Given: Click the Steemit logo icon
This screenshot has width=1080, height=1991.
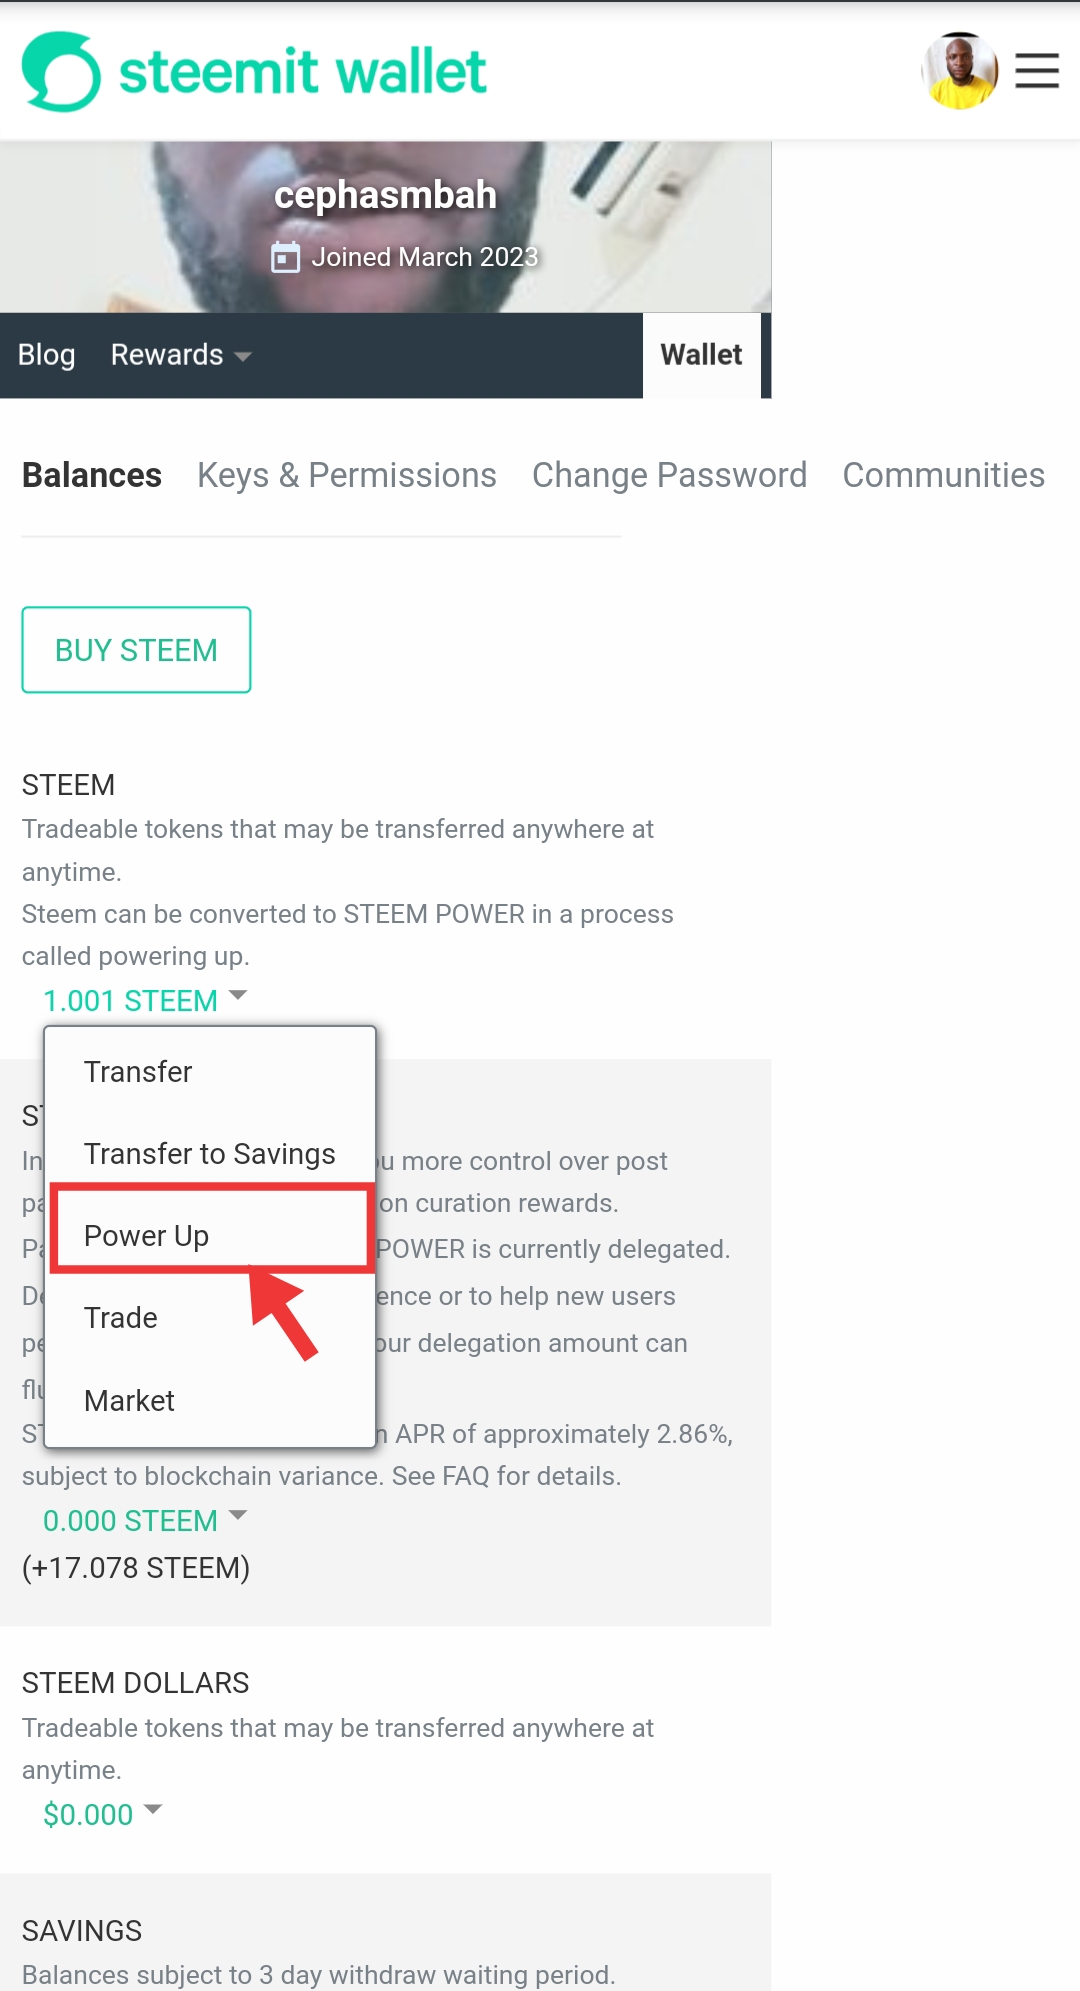Looking at the screenshot, I should [x=61, y=72].
